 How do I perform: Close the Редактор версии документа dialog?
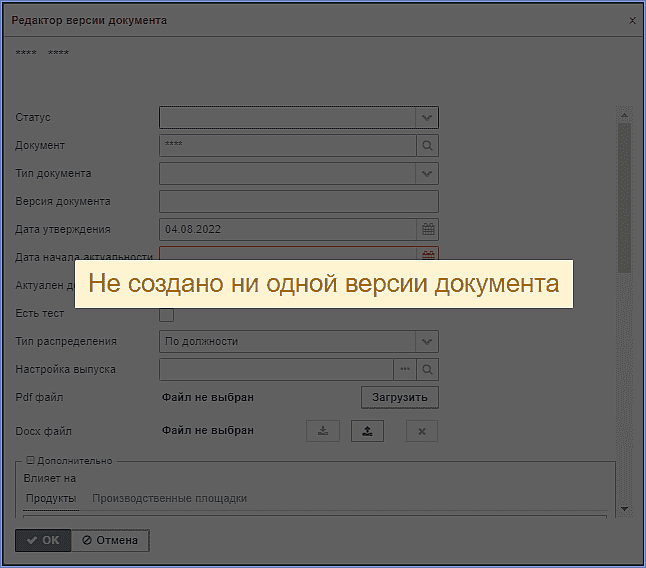point(632,21)
